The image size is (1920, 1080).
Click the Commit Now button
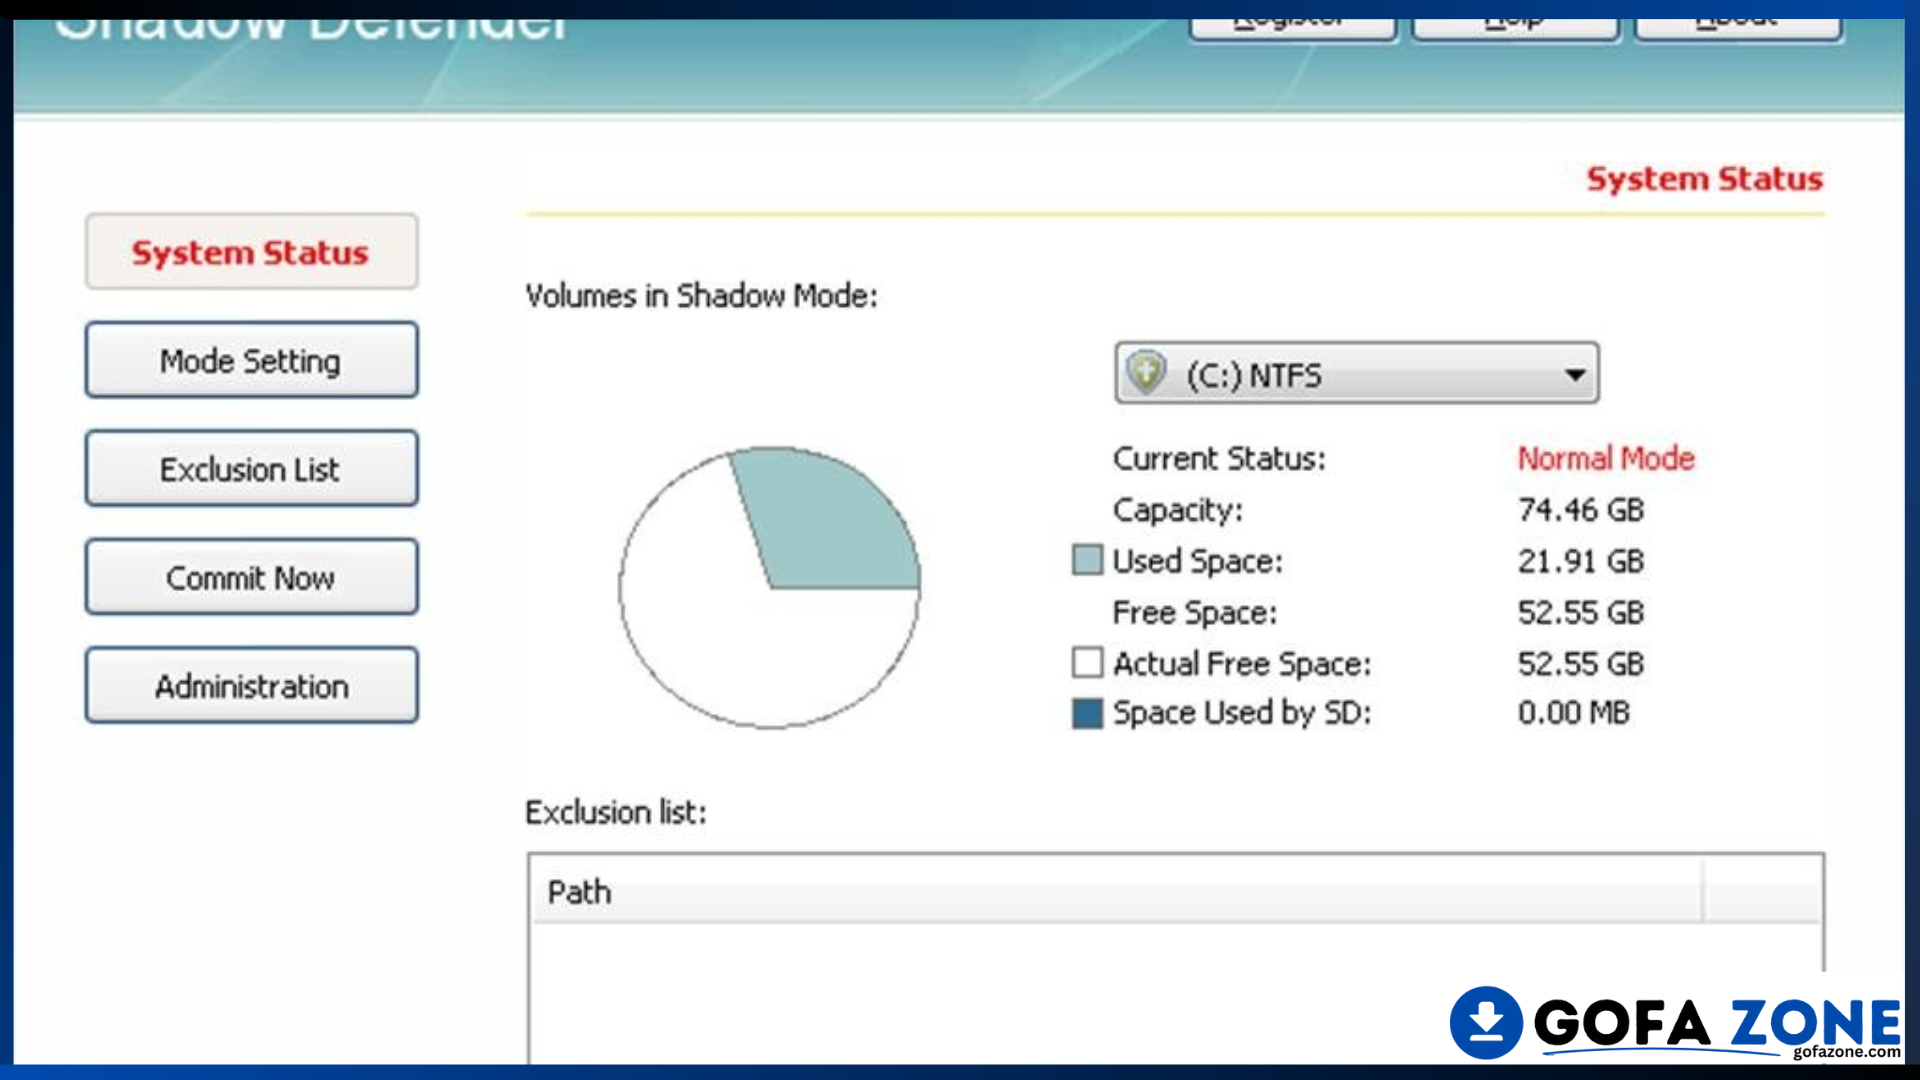point(251,577)
